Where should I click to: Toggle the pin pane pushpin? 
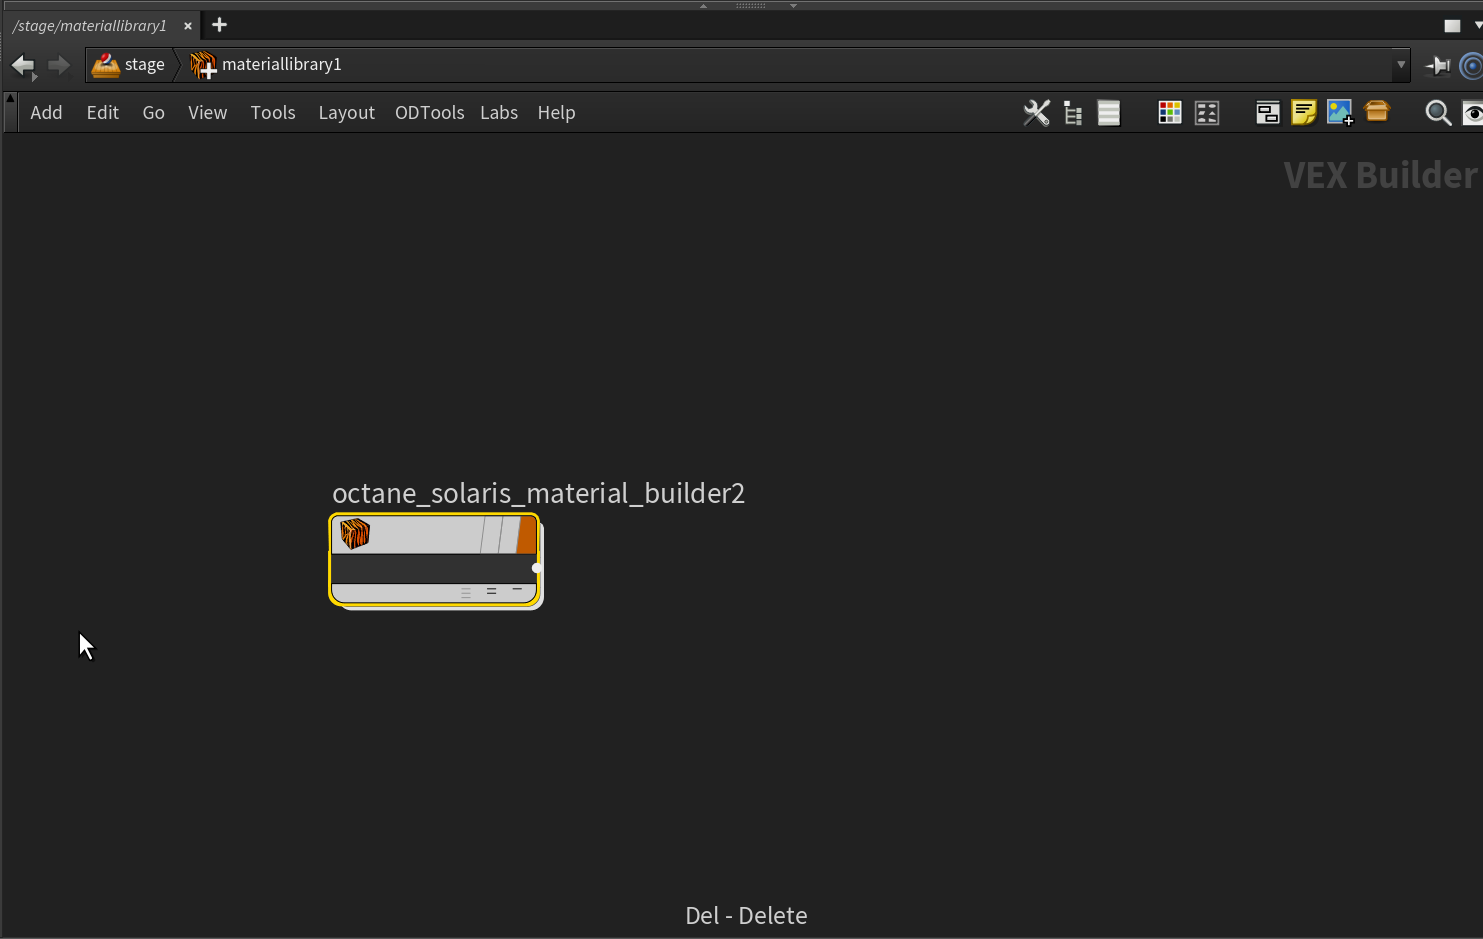point(1438,66)
